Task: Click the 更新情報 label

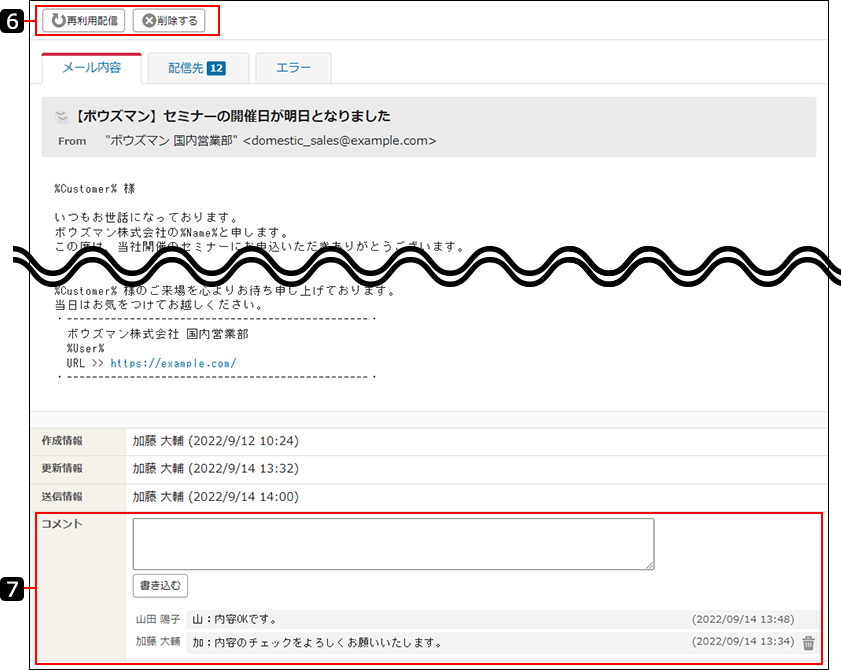Action: [x=62, y=468]
